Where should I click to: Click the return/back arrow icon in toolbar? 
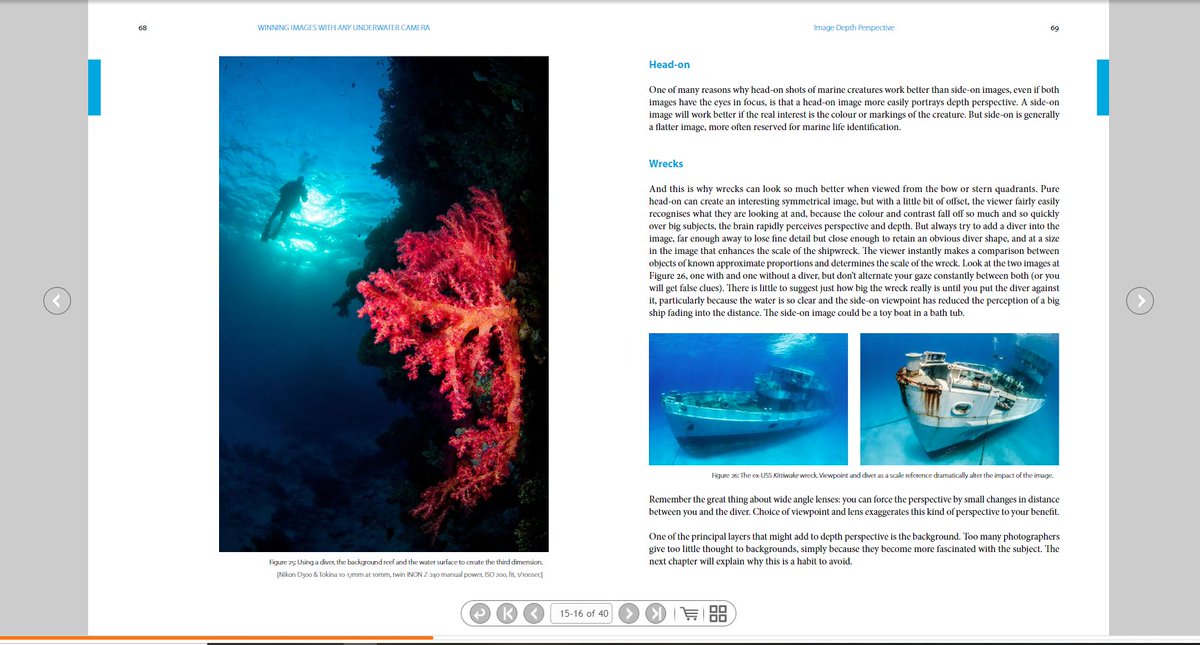point(480,613)
